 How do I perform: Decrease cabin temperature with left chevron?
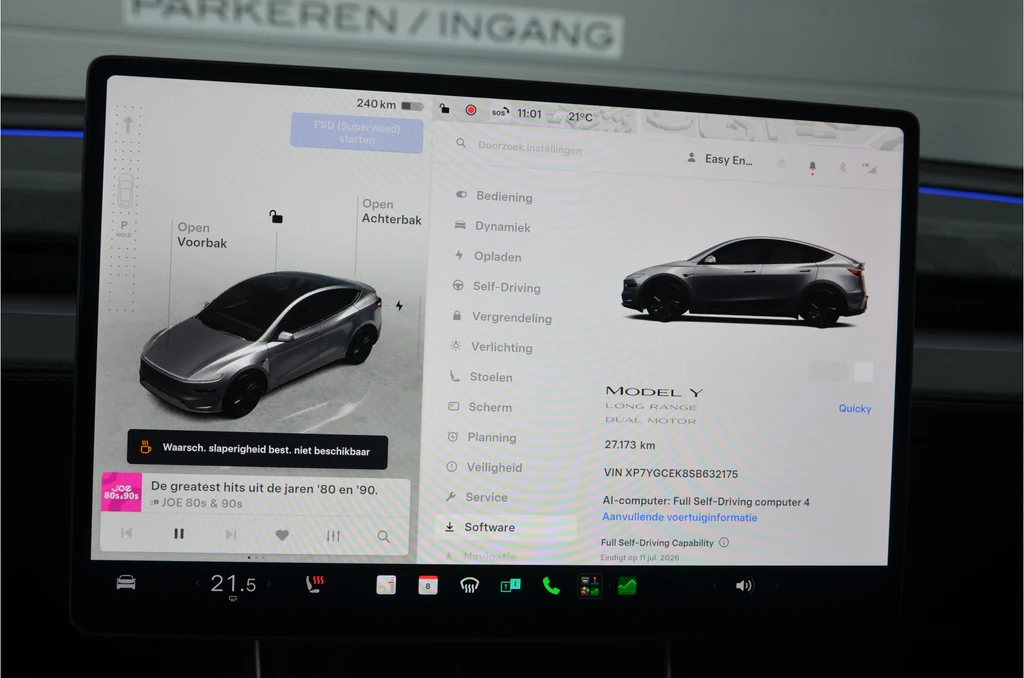pos(197,583)
